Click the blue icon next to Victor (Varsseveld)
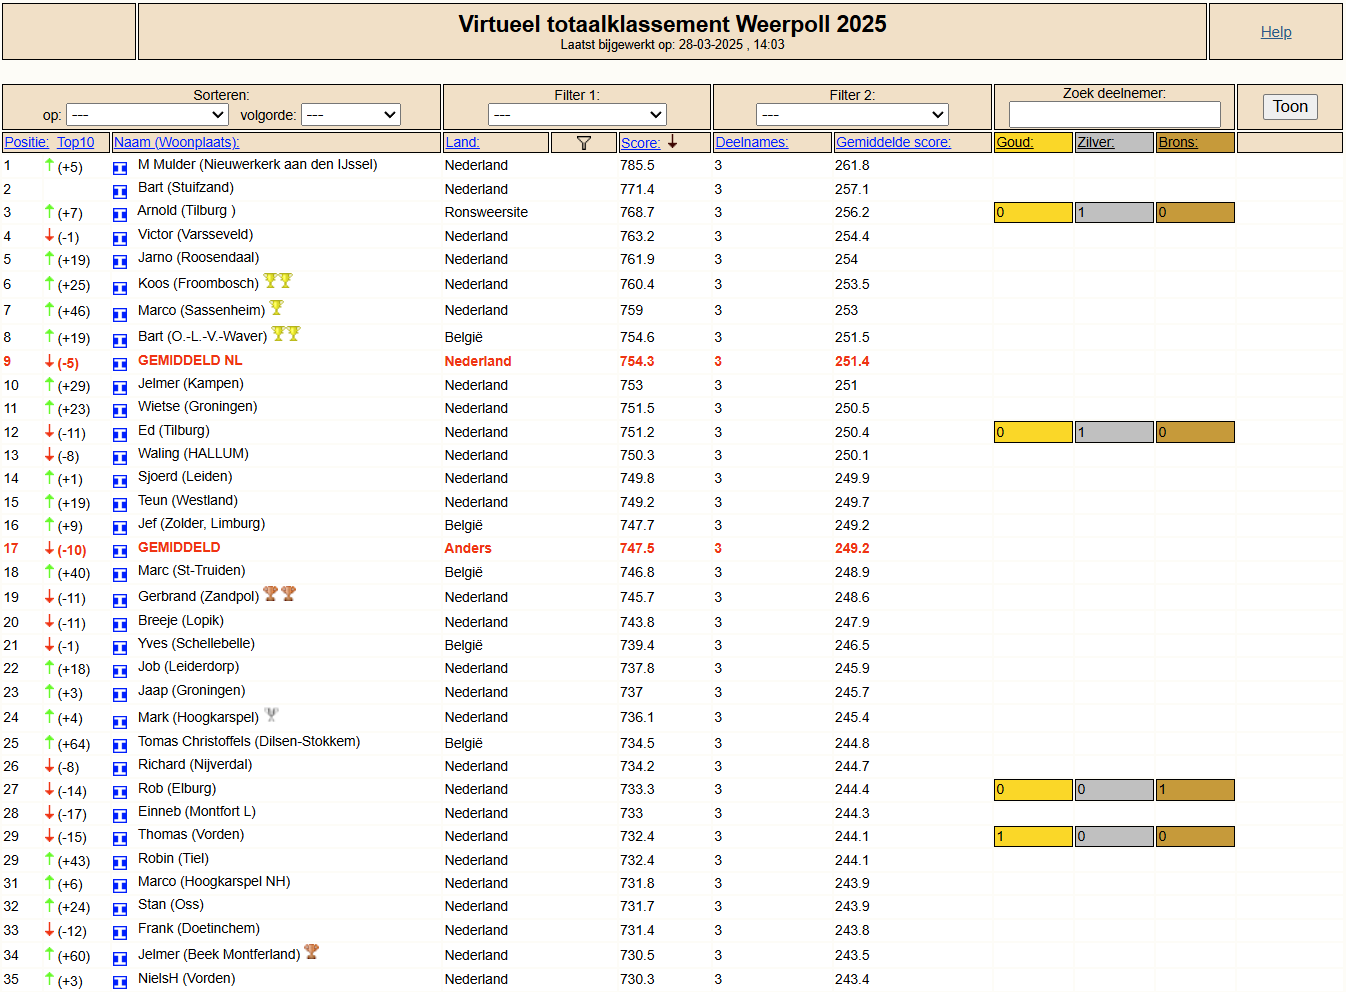 coord(120,238)
